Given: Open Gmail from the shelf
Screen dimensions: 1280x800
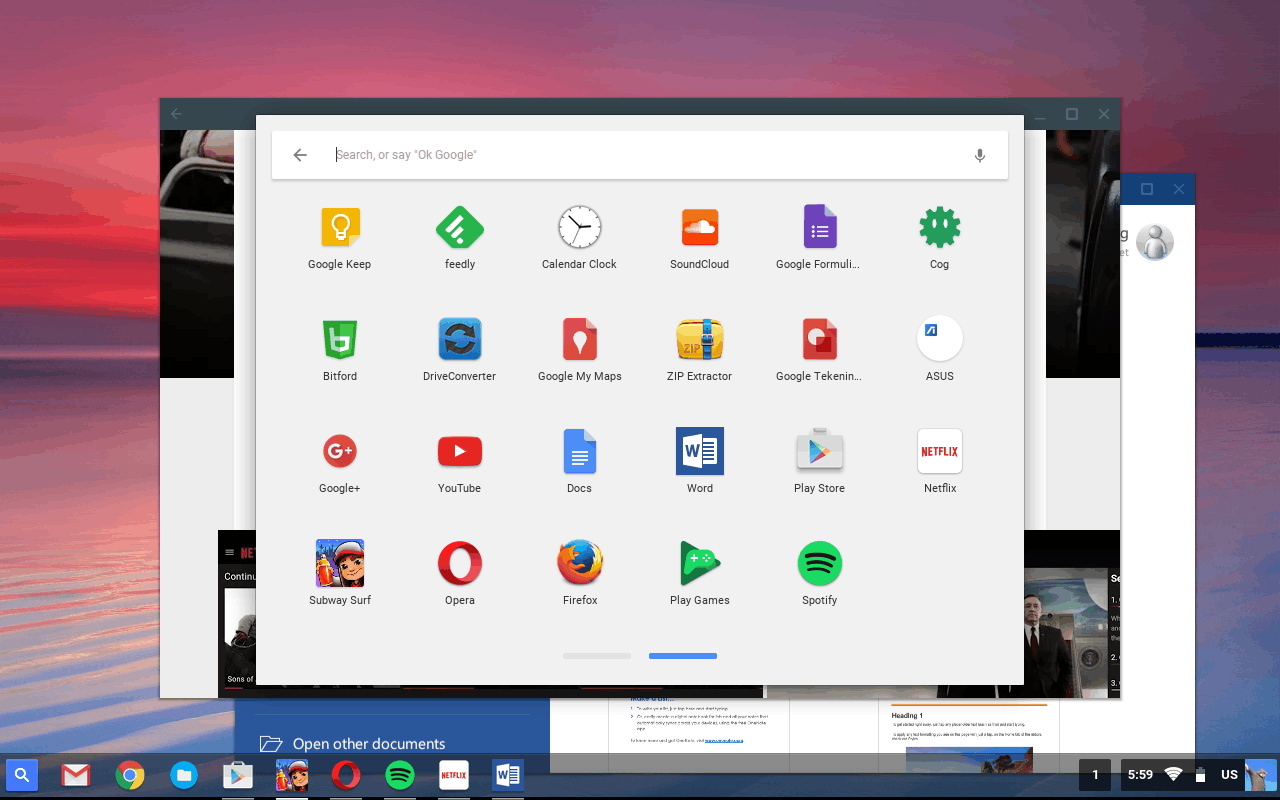Looking at the screenshot, I should [76, 775].
